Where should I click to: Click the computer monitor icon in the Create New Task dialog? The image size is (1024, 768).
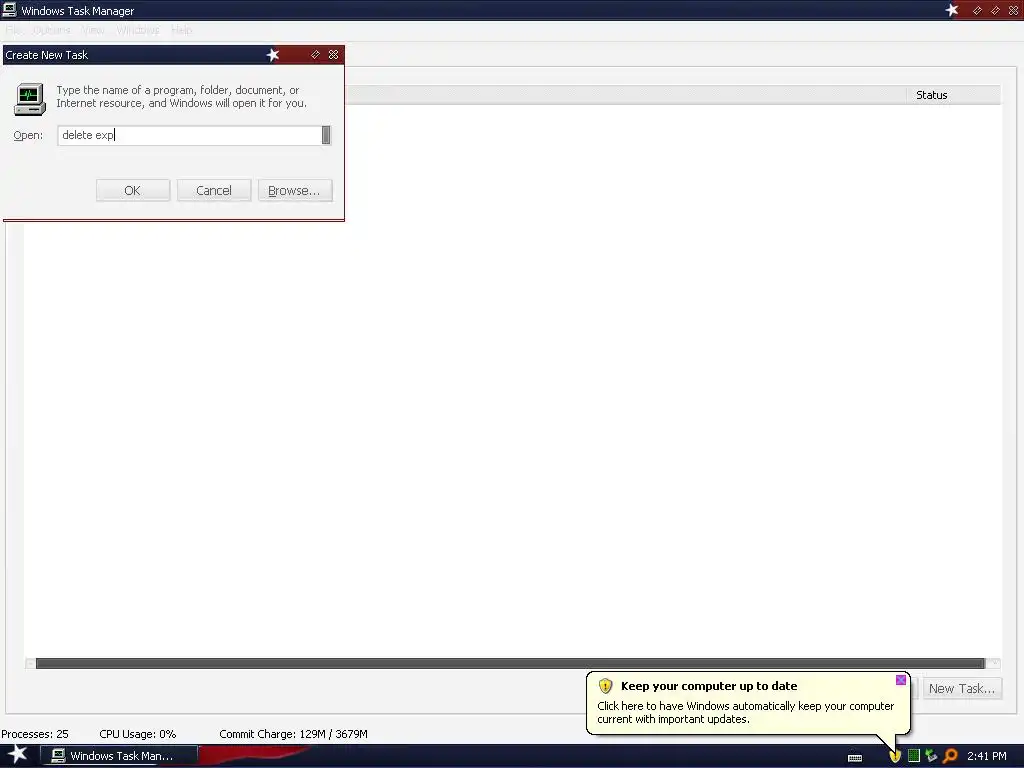click(29, 99)
